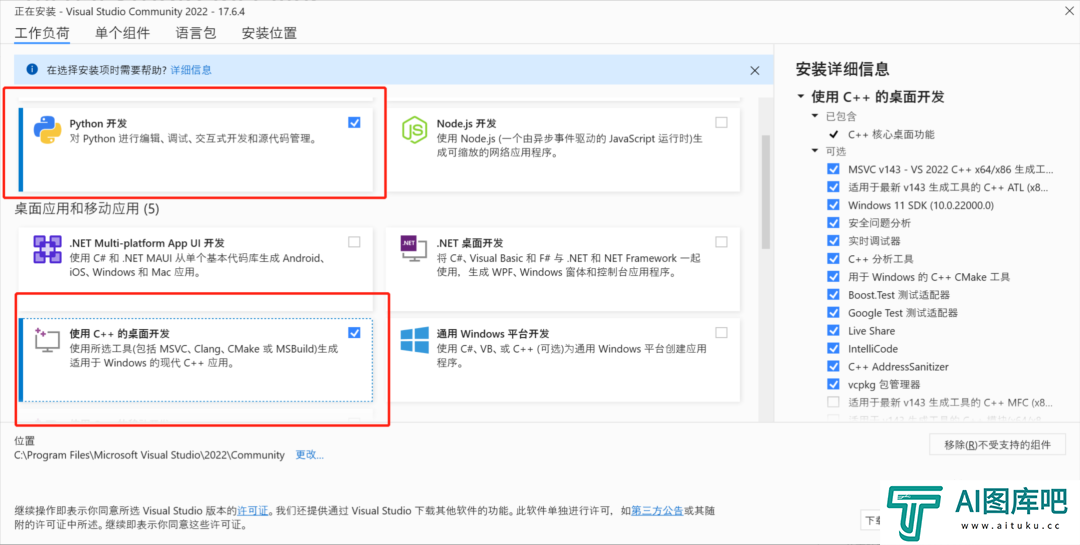Click 更改... to change install location

309,455
